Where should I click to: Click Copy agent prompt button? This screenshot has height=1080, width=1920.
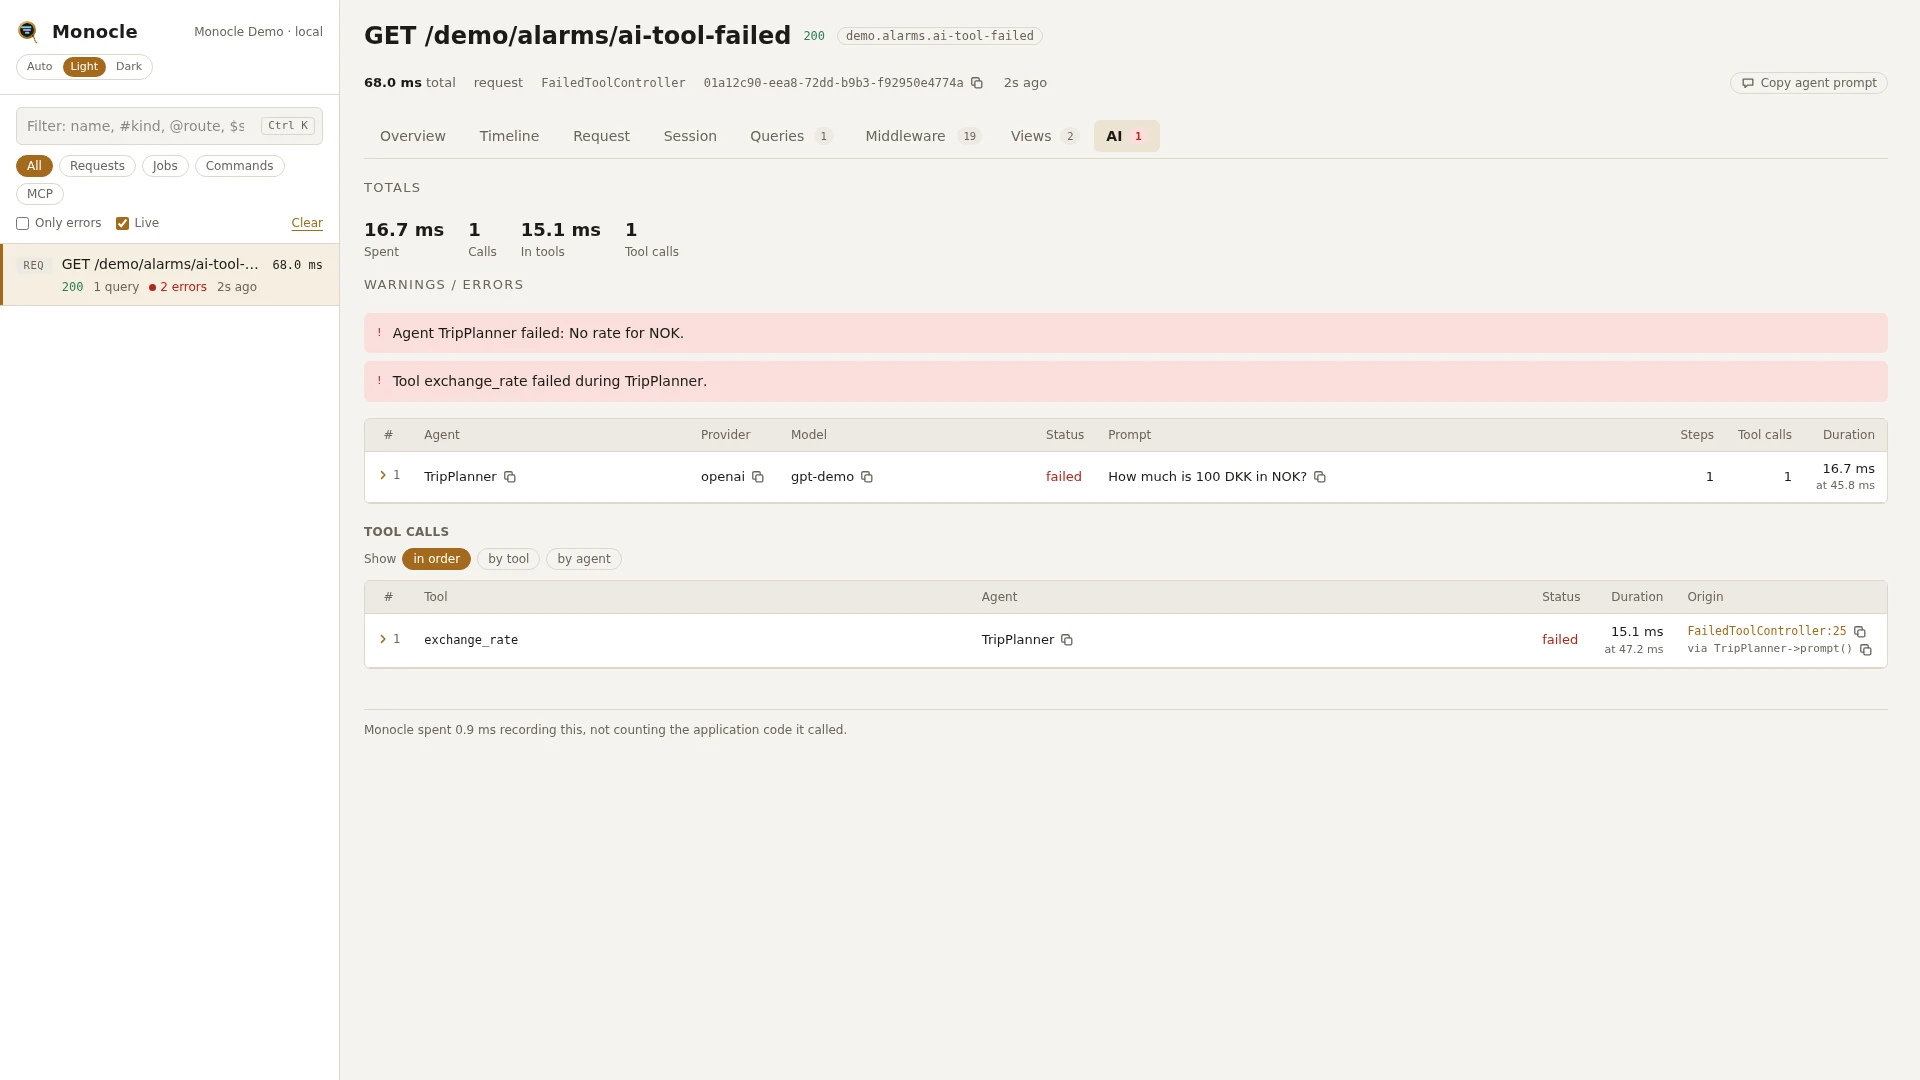[x=1808, y=83]
